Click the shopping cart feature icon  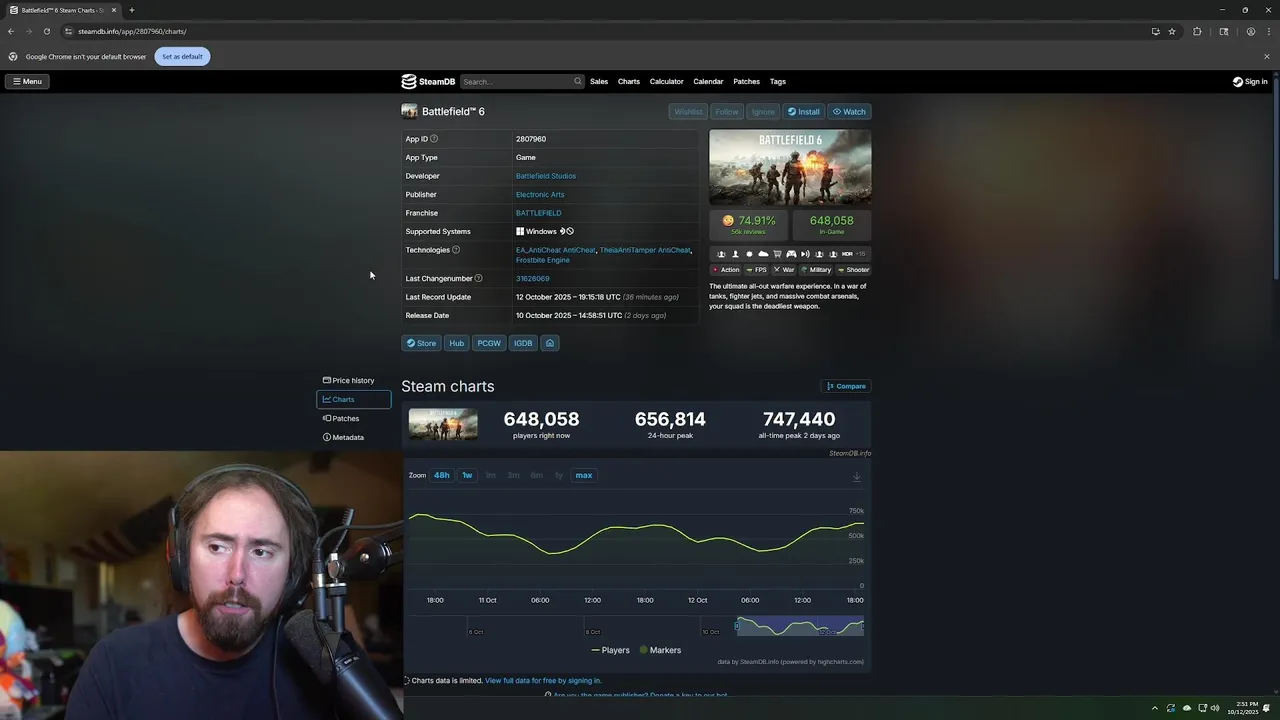[777, 254]
